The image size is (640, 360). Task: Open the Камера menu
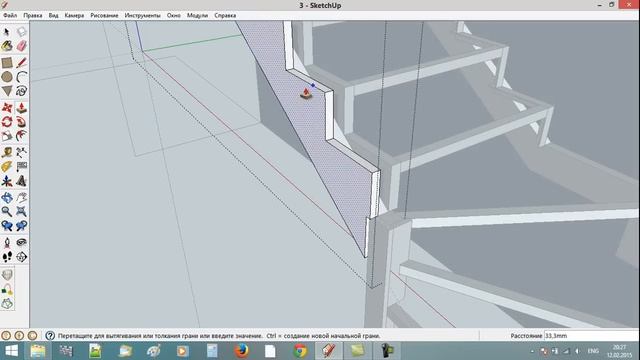tap(74, 16)
